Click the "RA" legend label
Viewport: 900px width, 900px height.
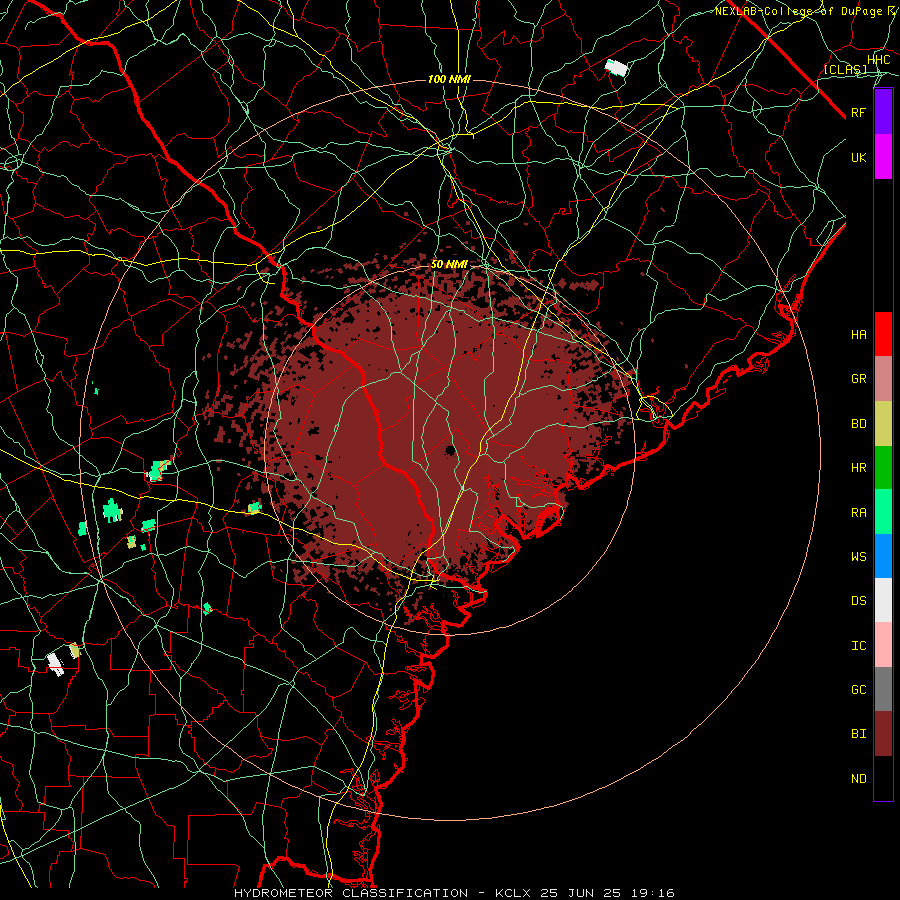(858, 512)
